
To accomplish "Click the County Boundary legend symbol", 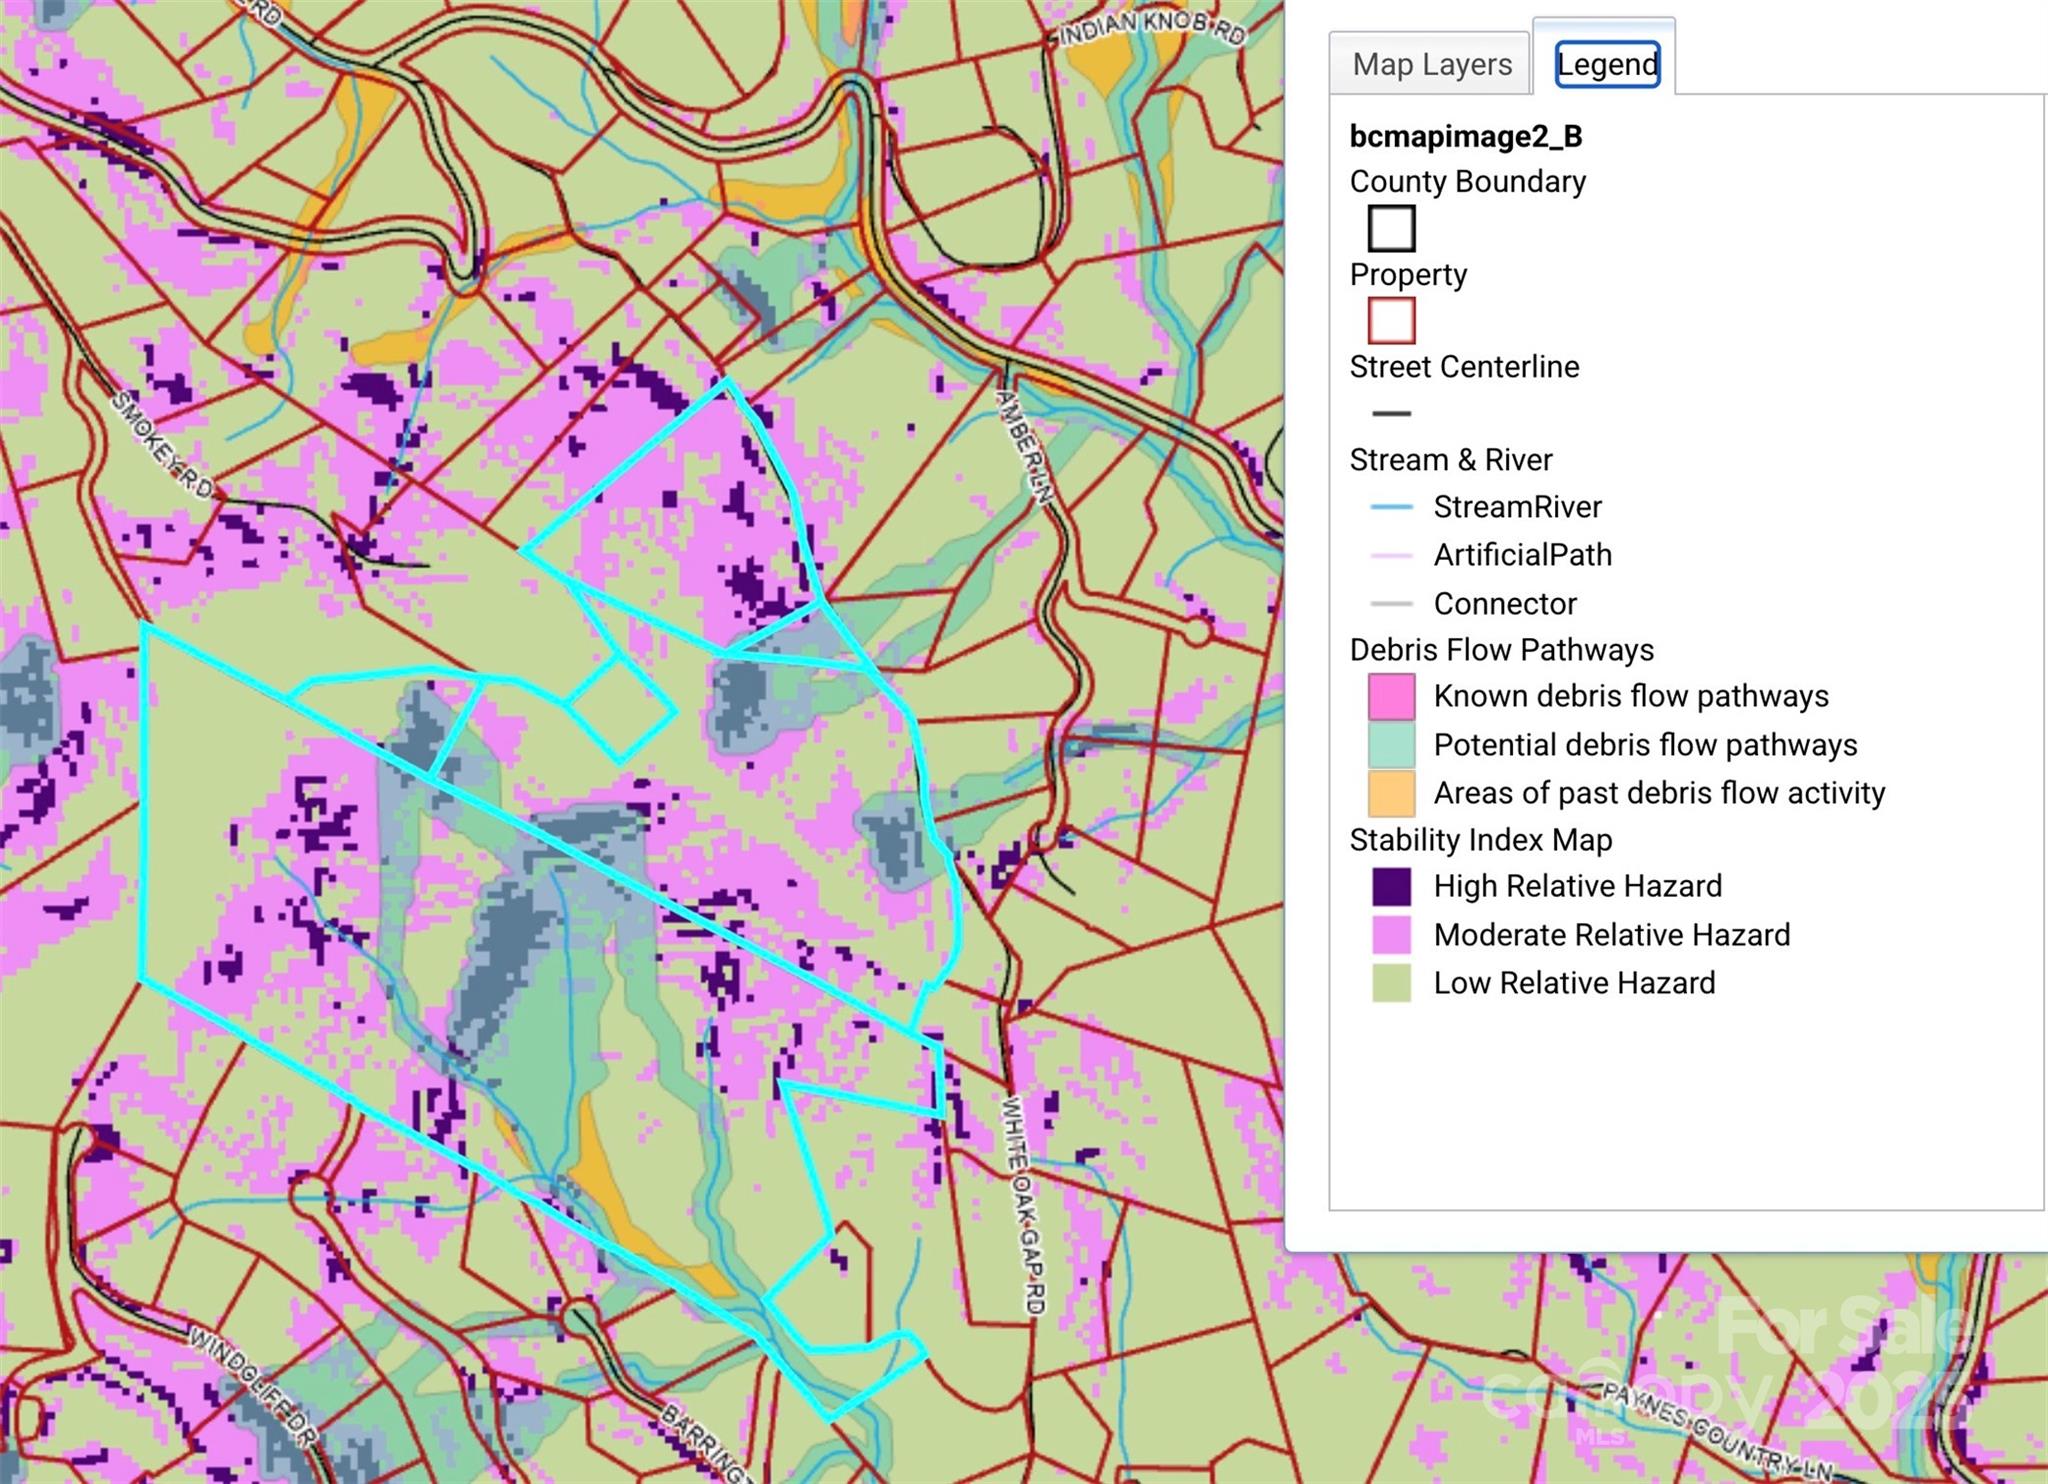I will coord(1391,228).
